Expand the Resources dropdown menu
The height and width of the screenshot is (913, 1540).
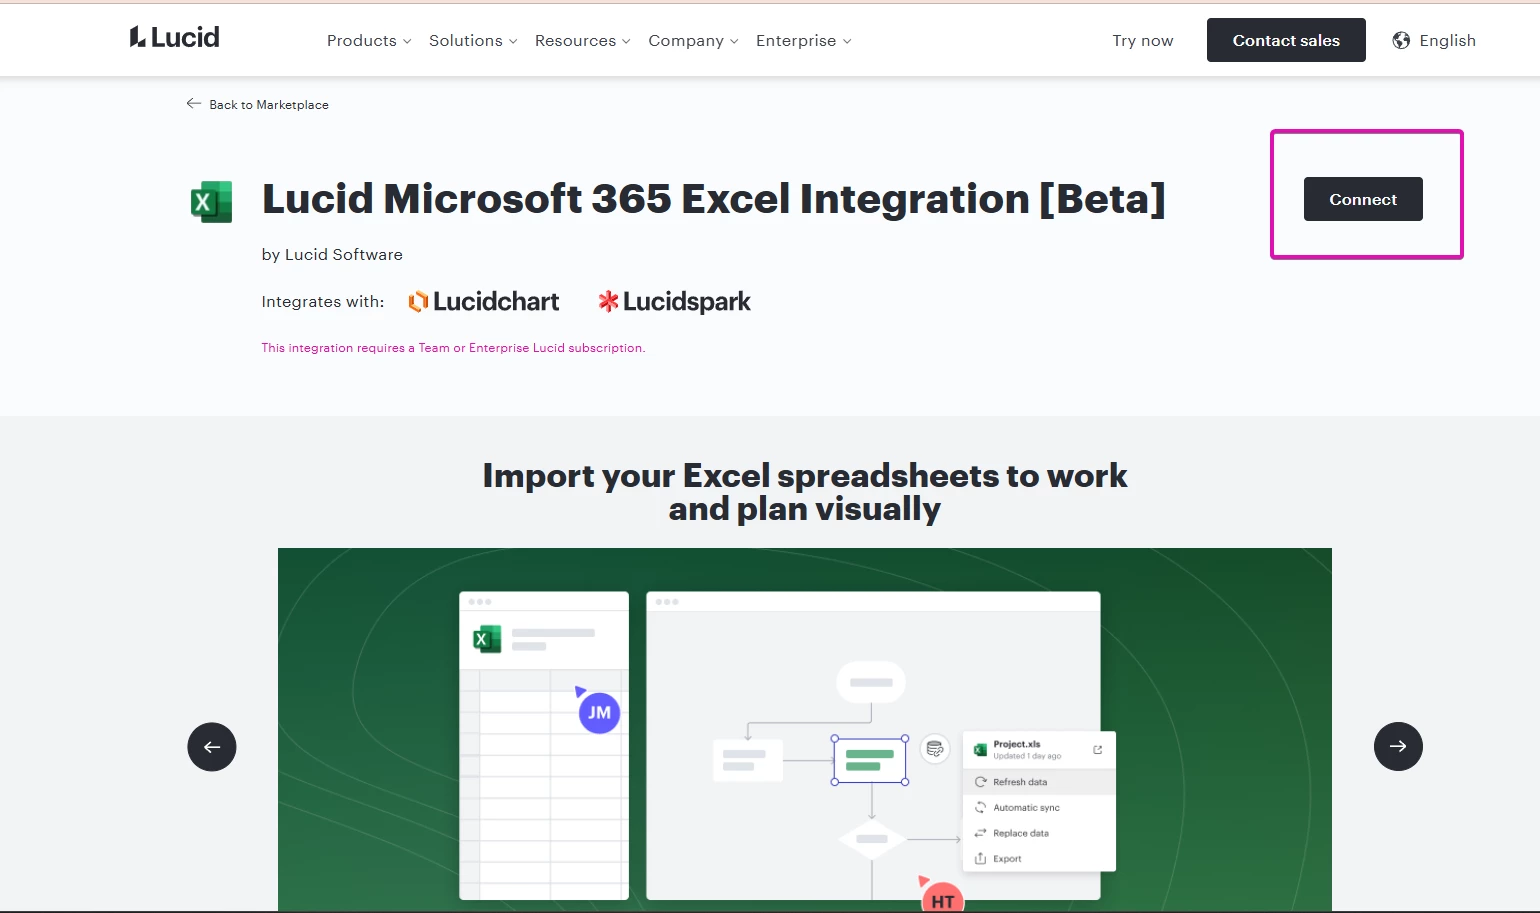[582, 41]
